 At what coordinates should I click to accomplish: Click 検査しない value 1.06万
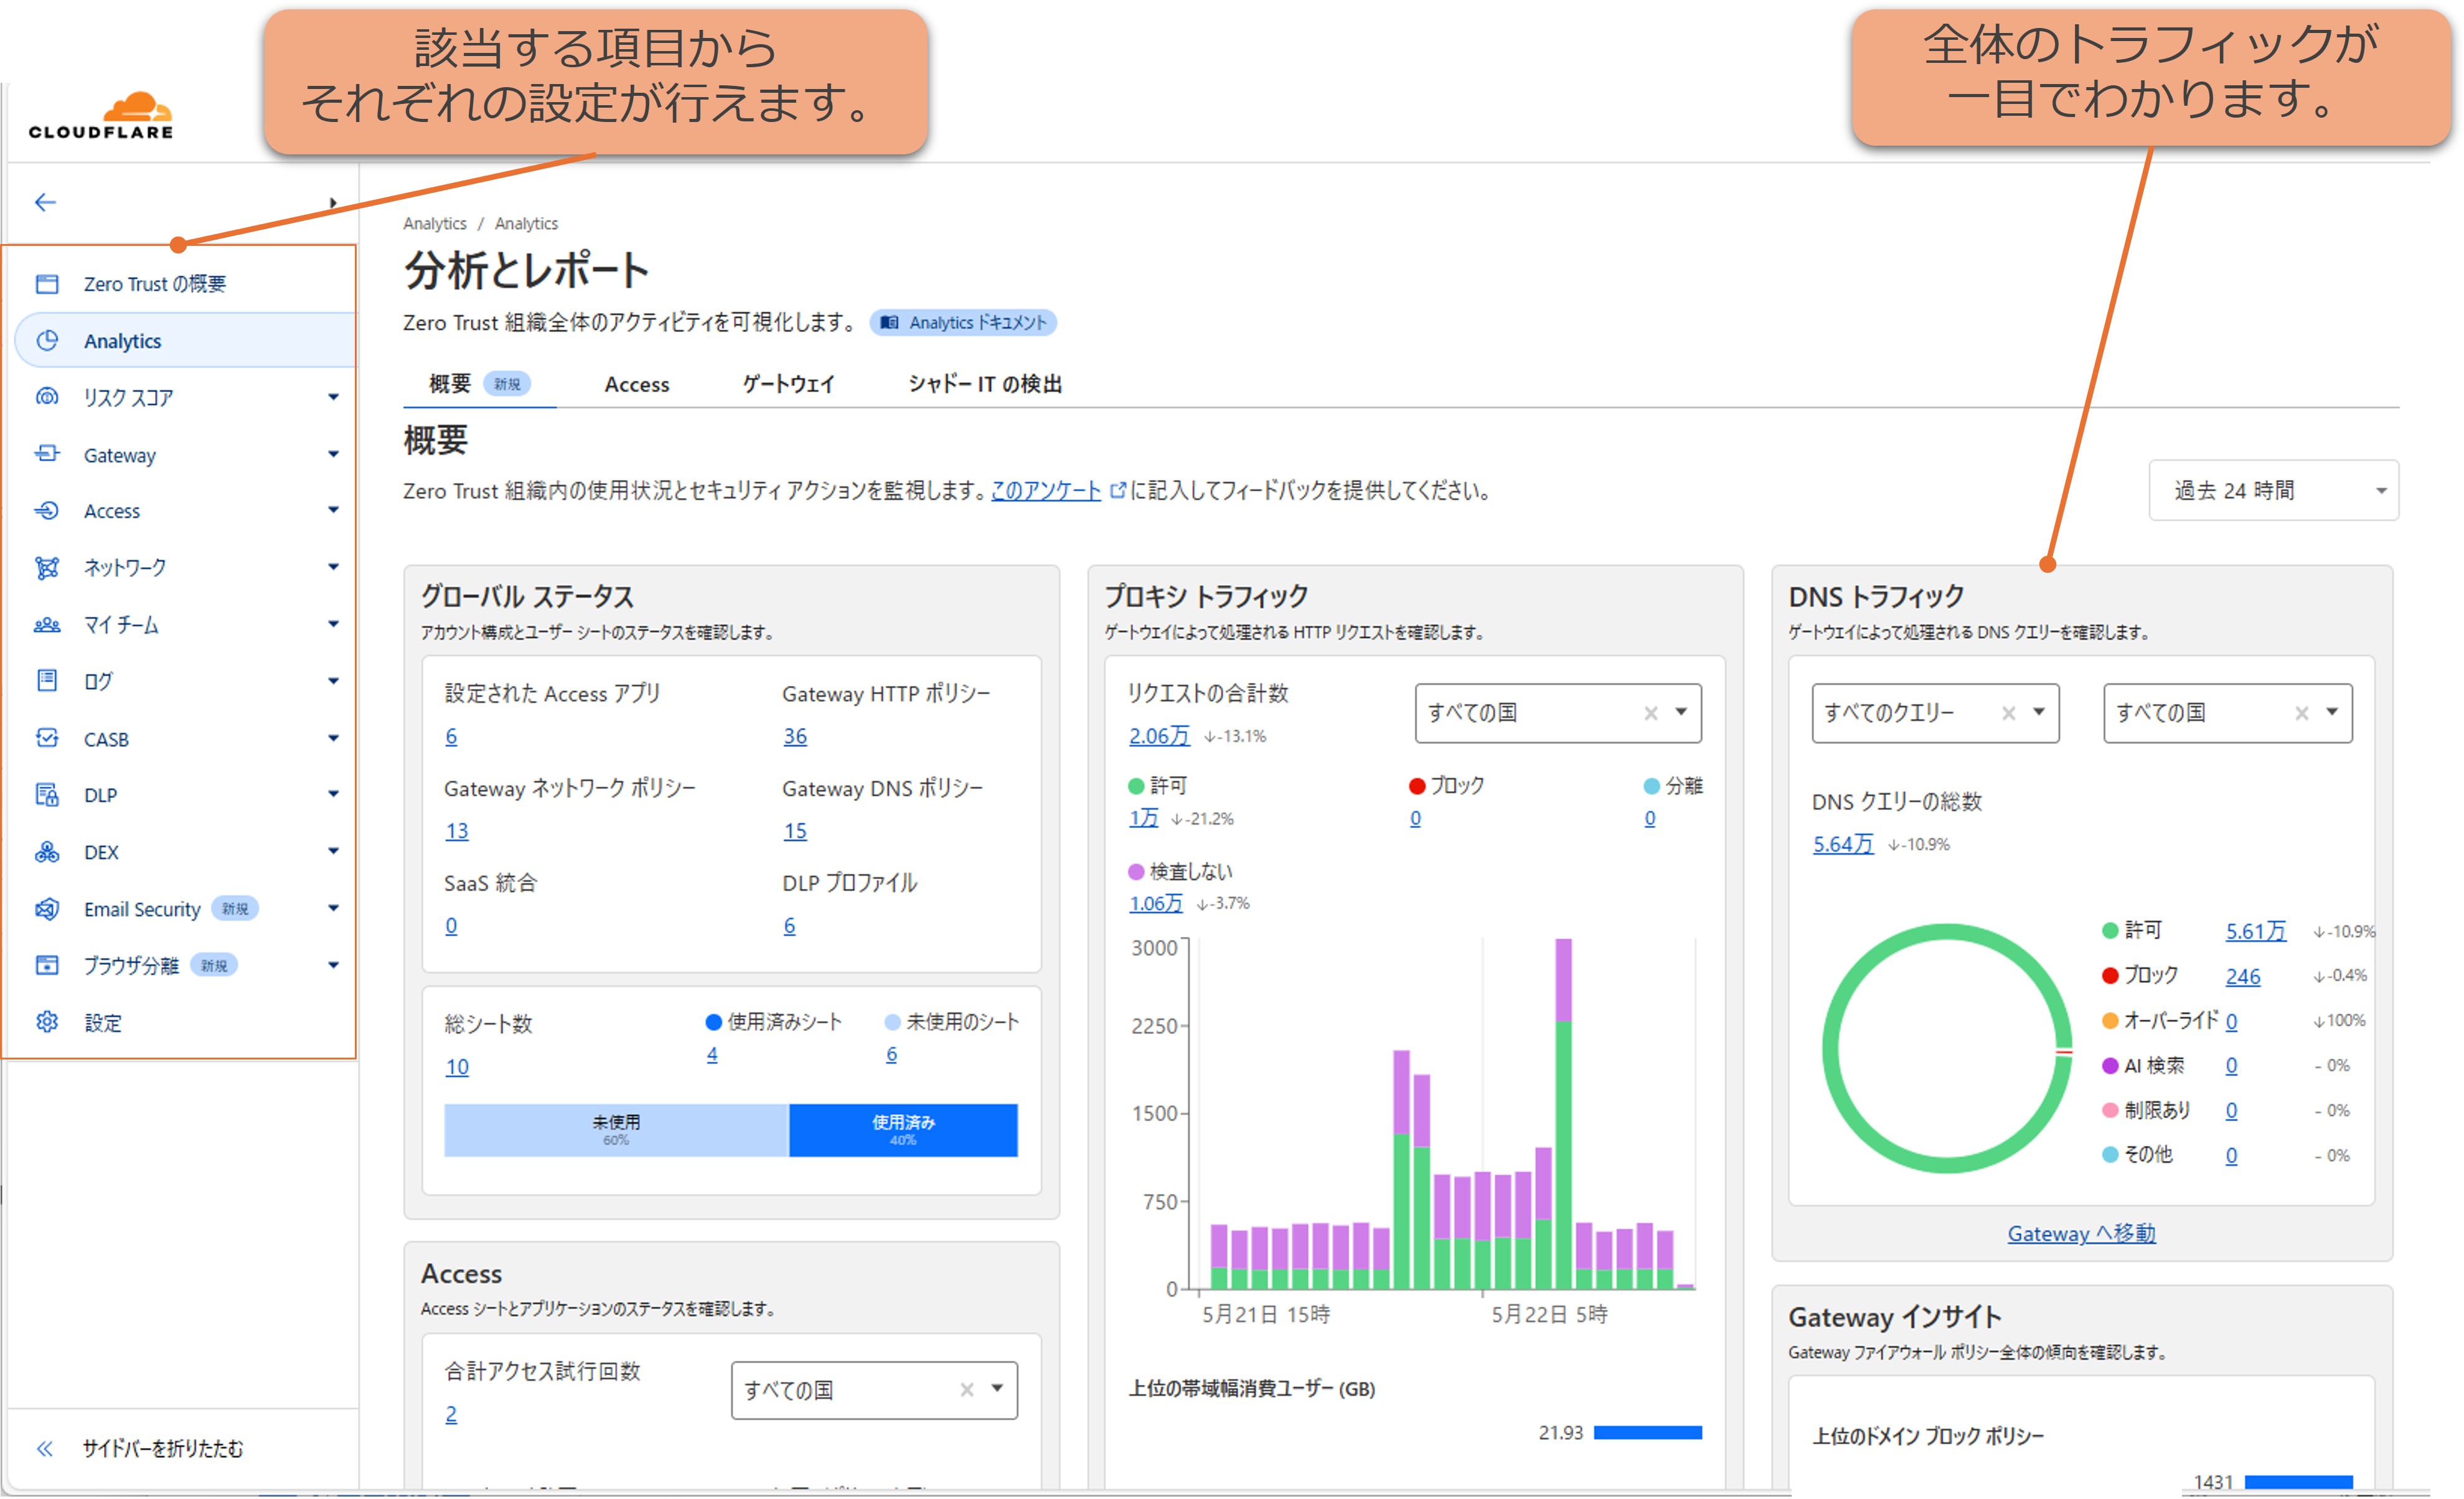(1155, 904)
